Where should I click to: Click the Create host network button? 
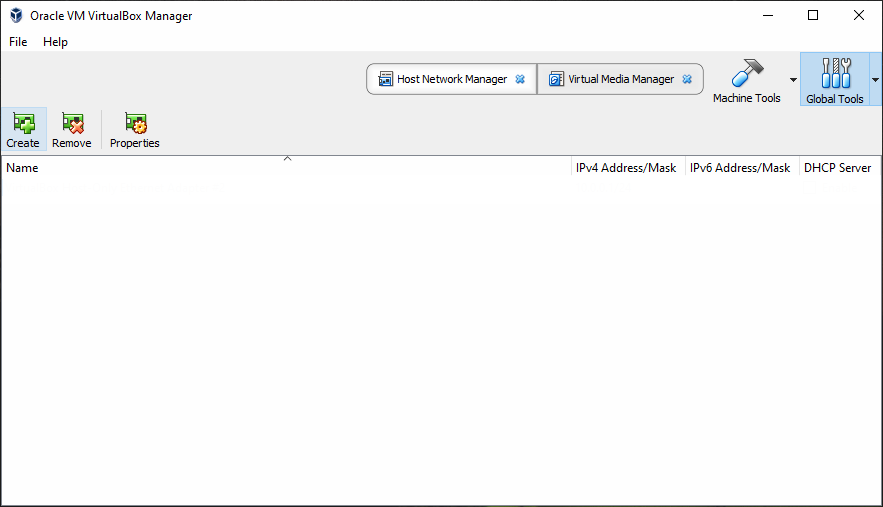23,130
